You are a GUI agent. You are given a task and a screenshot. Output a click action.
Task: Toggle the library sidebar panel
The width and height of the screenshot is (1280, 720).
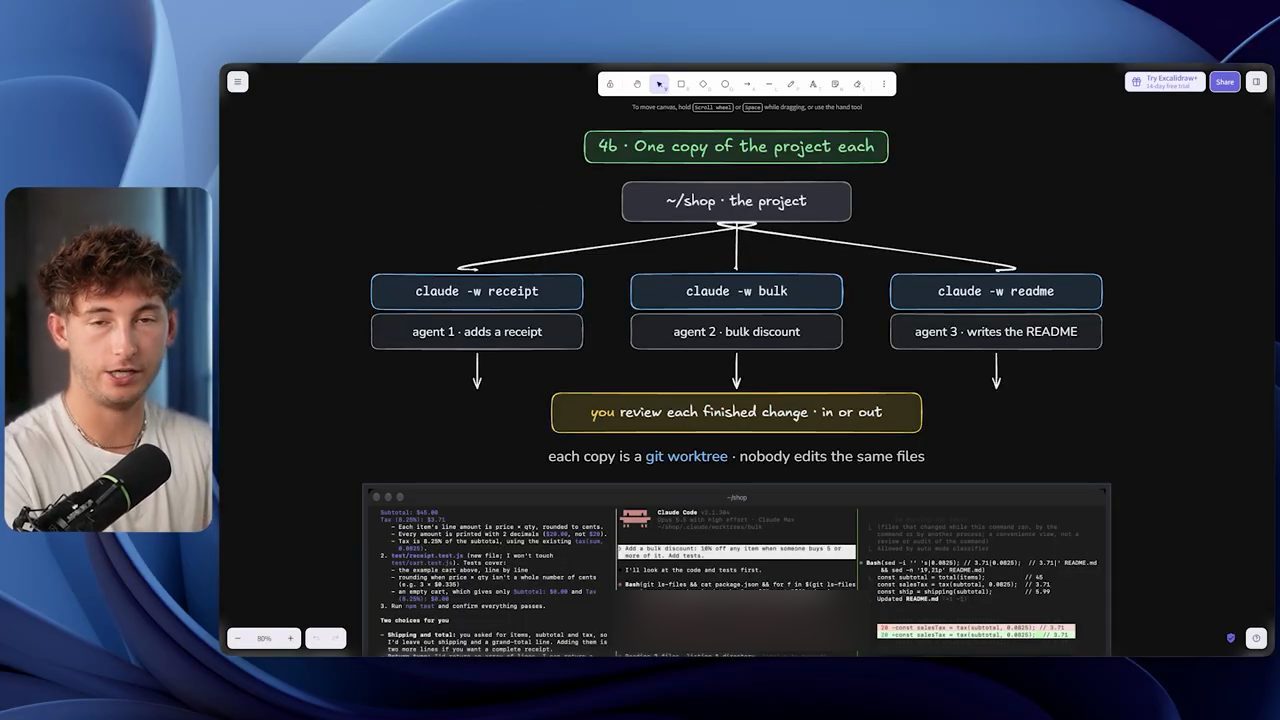[1256, 82]
